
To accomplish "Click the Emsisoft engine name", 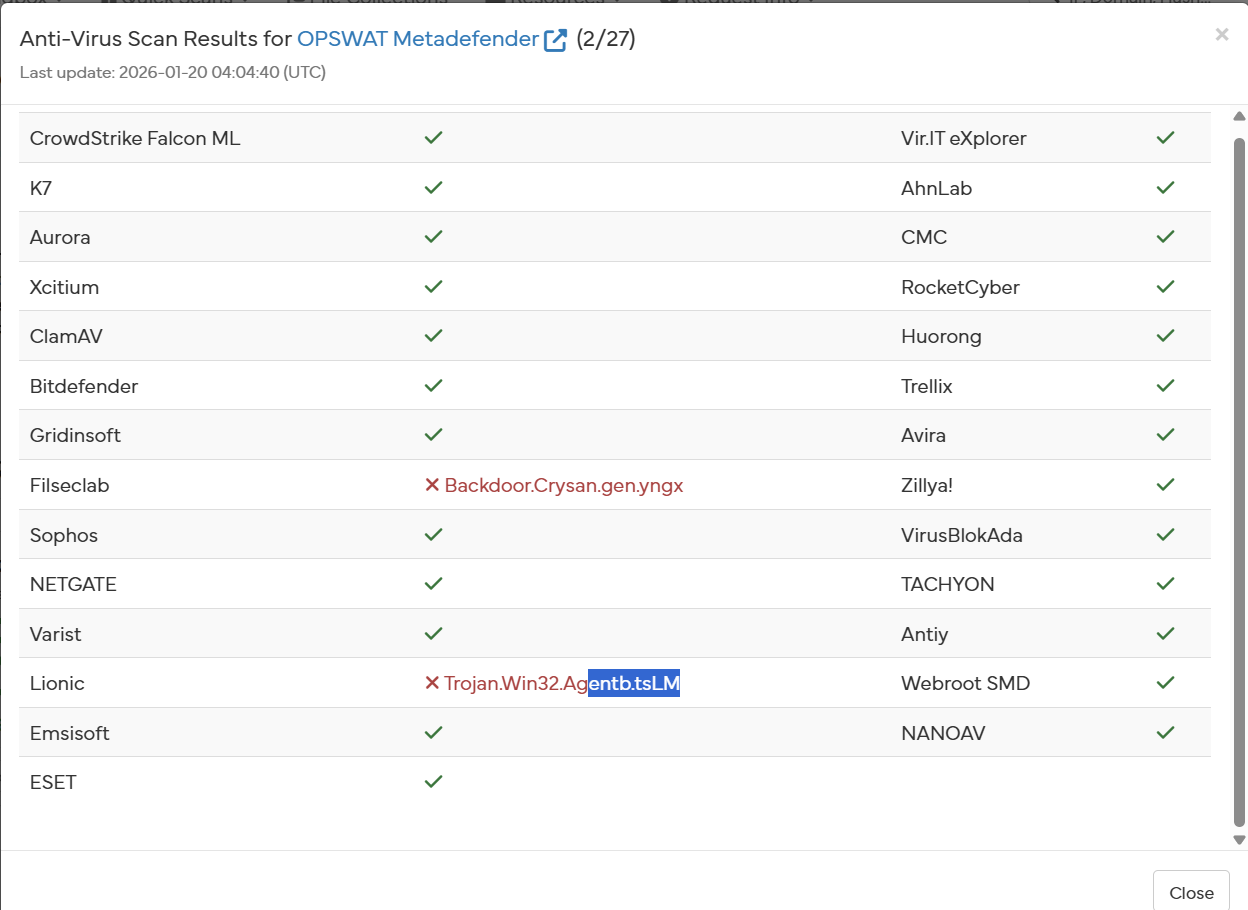I will pyautogui.click(x=70, y=733).
